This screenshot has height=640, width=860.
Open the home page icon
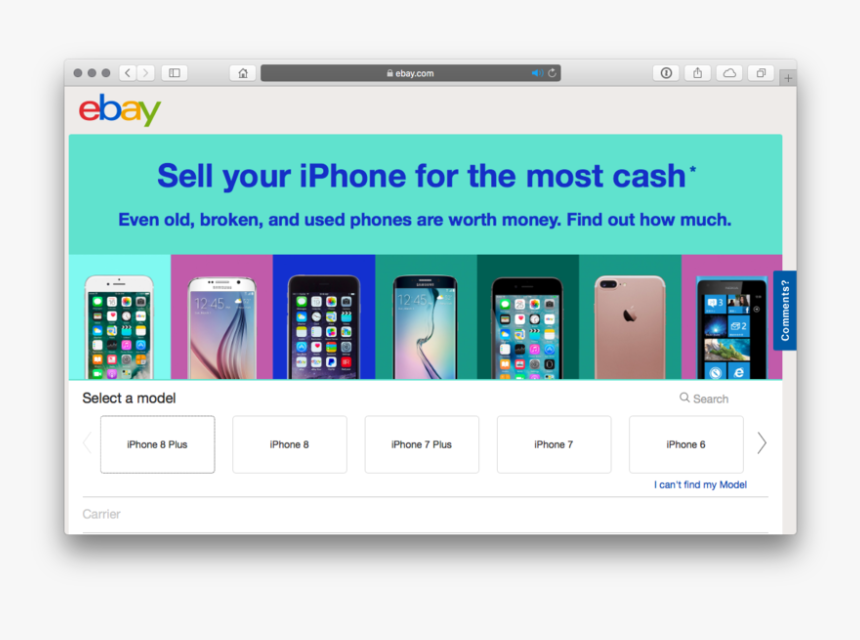click(x=242, y=73)
